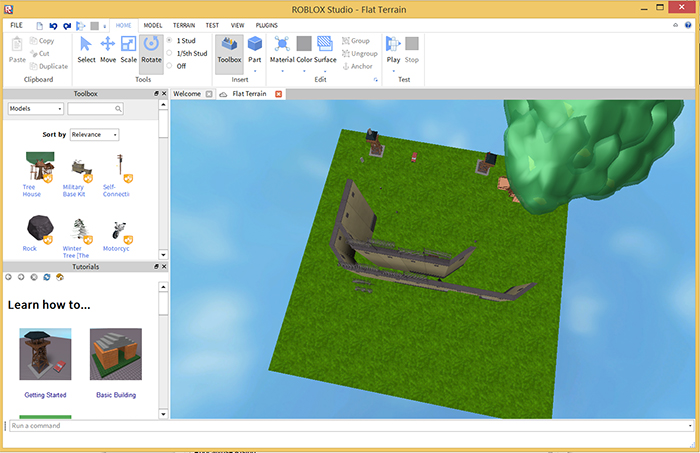Click the Stop test button
Viewport: 700px width, 453px height.
pos(412,50)
